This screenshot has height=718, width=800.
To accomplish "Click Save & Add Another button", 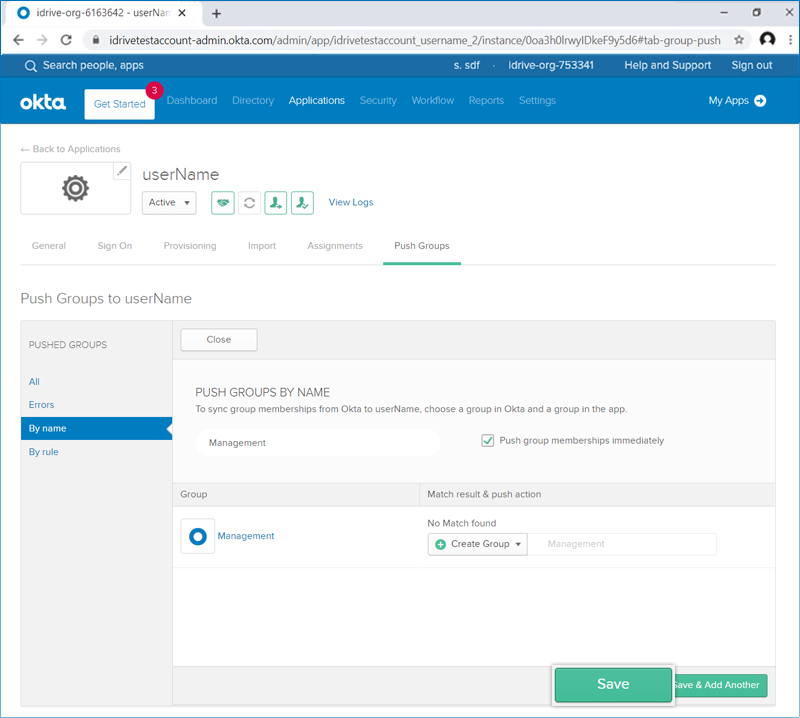I will coord(719,685).
